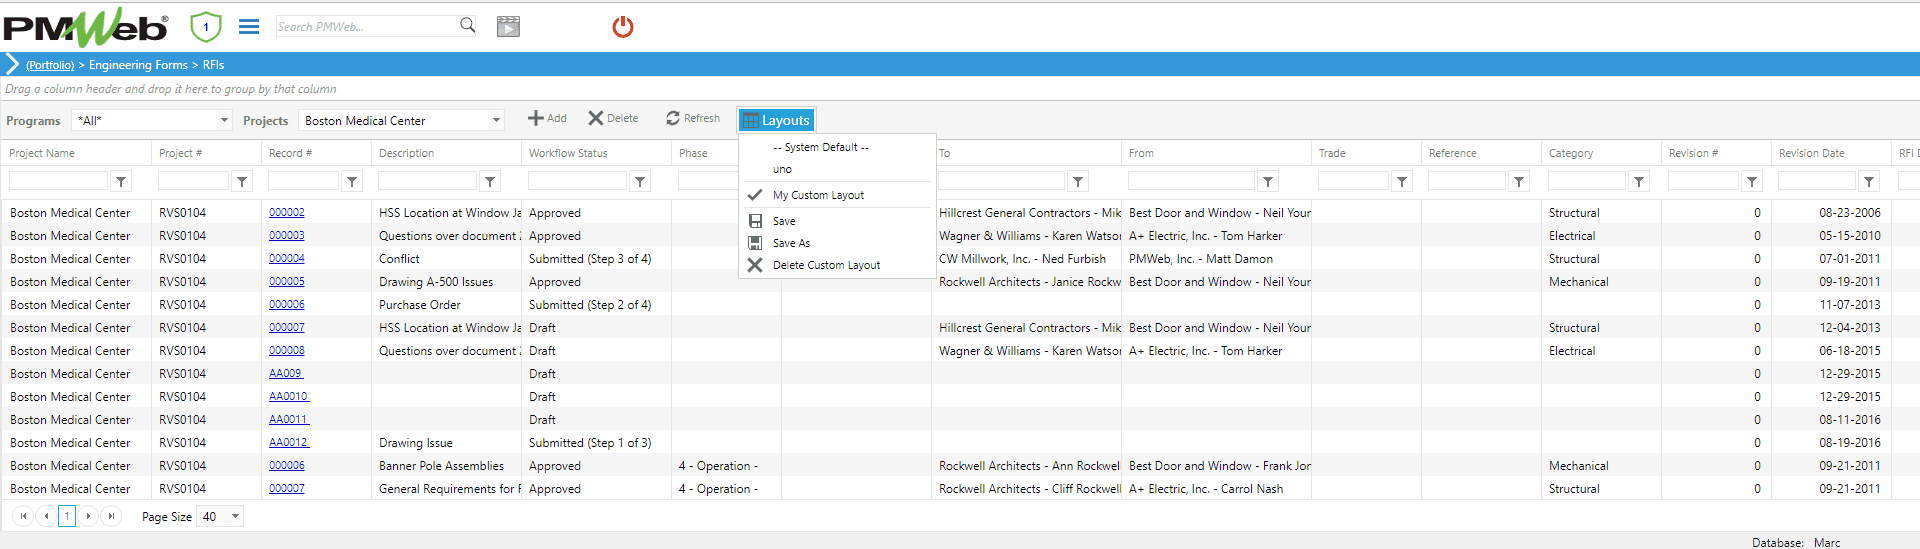Click 'Purchase Order' description cell
This screenshot has height=549, width=1920.
click(x=420, y=305)
